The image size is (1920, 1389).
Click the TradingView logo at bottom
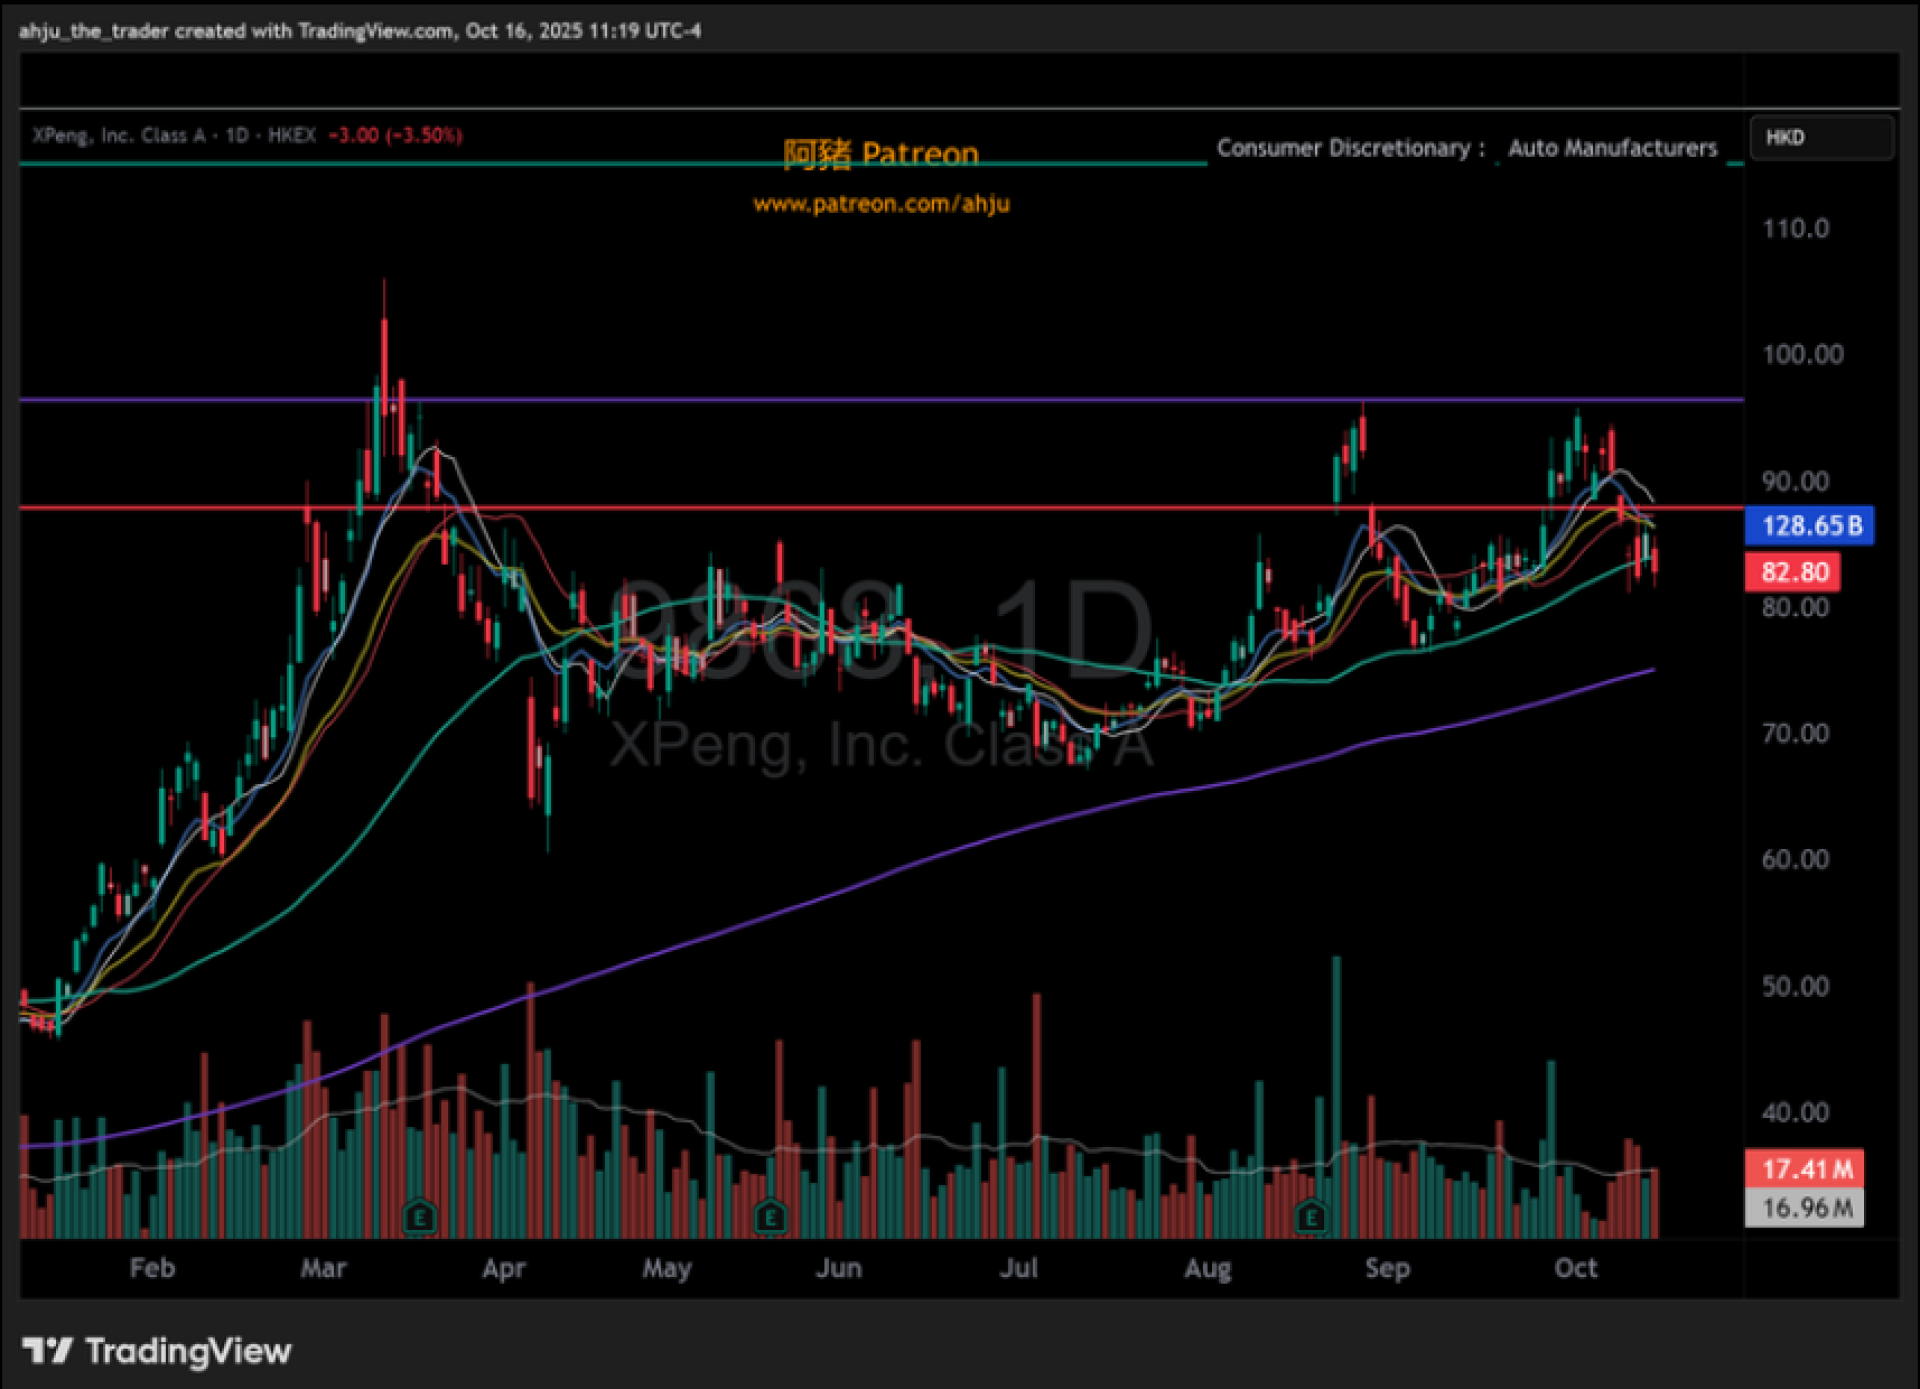tap(157, 1351)
